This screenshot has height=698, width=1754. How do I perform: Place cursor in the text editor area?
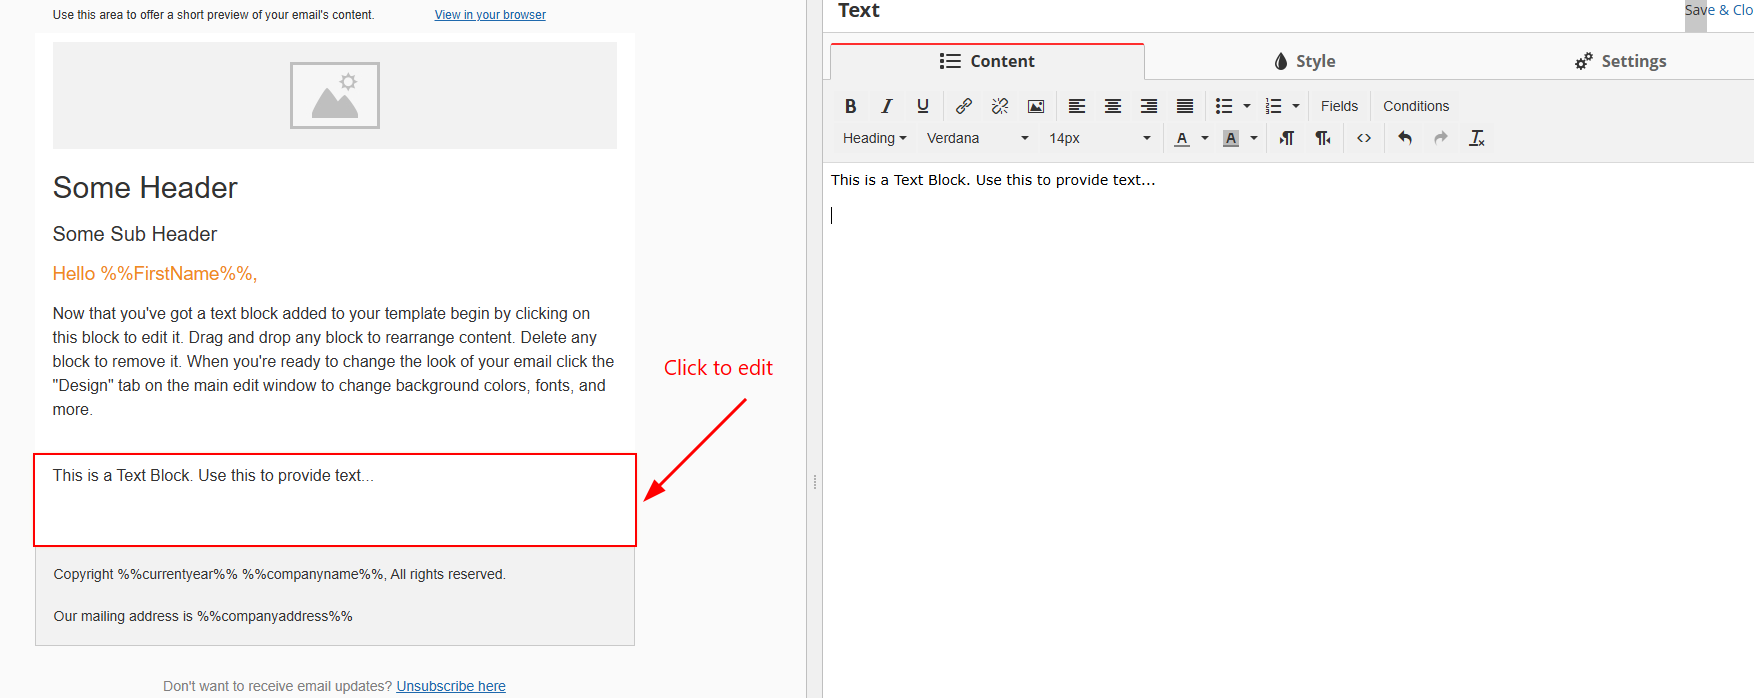(1288, 430)
